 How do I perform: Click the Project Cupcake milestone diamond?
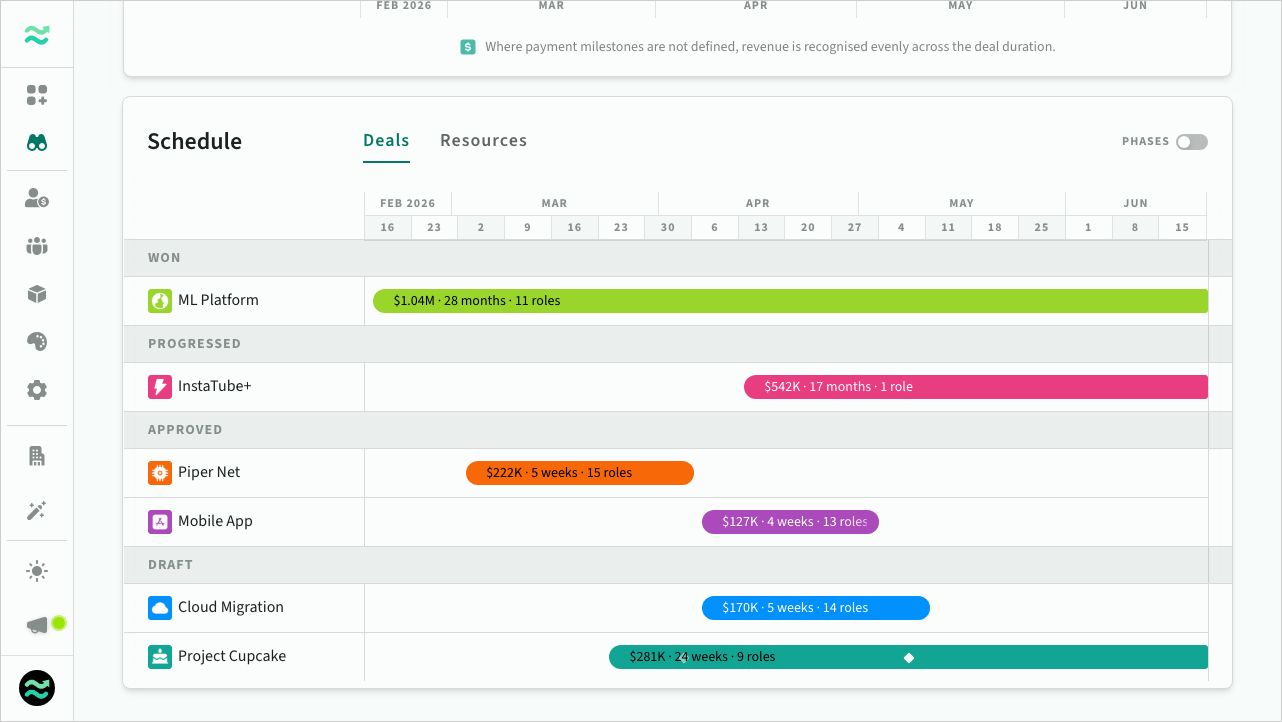click(x=909, y=657)
